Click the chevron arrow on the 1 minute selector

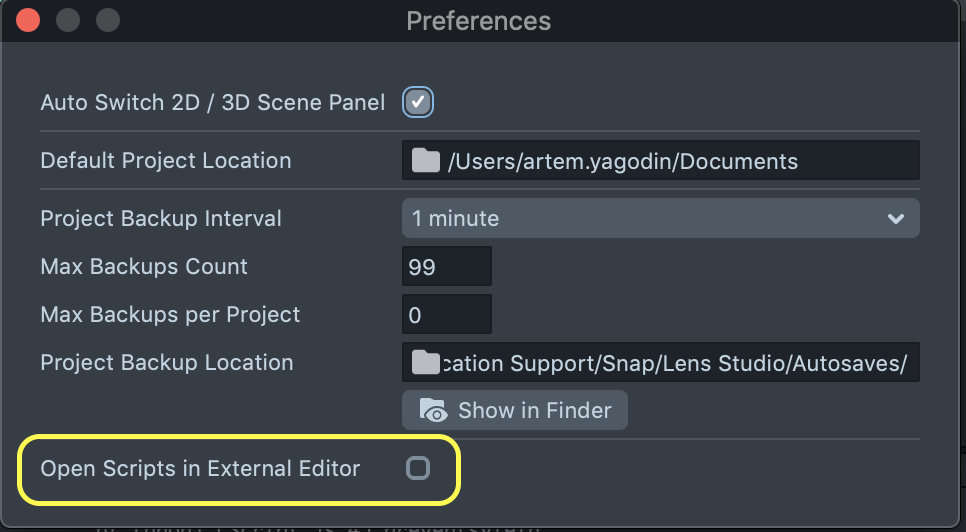coord(896,218)
